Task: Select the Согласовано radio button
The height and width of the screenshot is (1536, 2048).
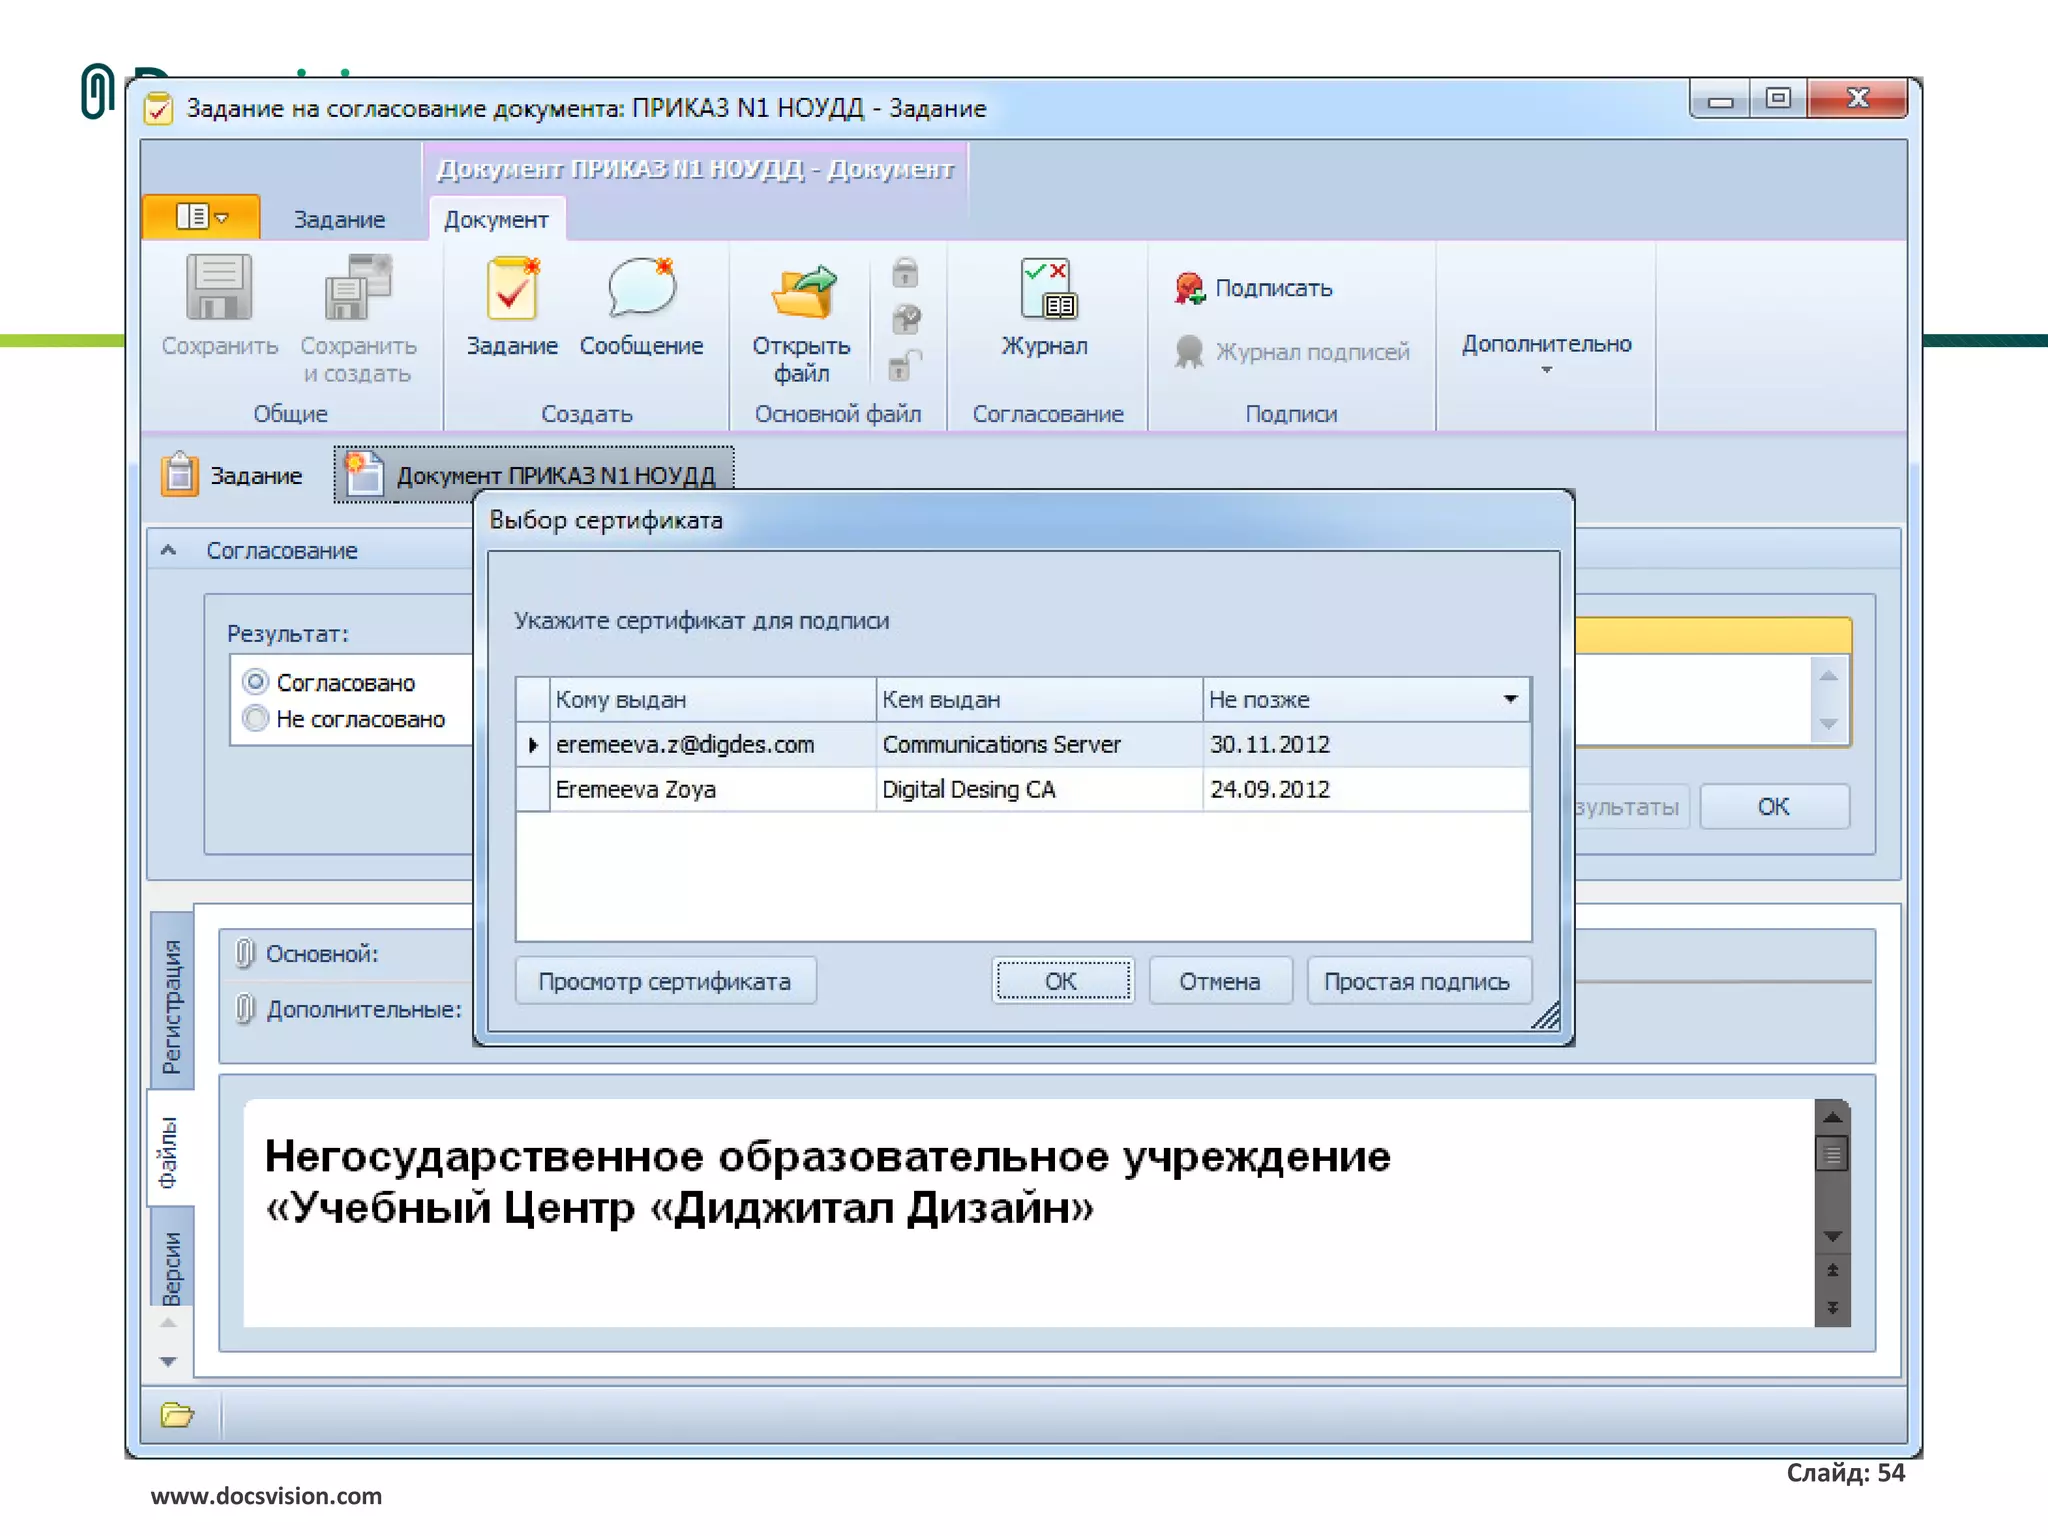Action: click(x=256, y=682)
